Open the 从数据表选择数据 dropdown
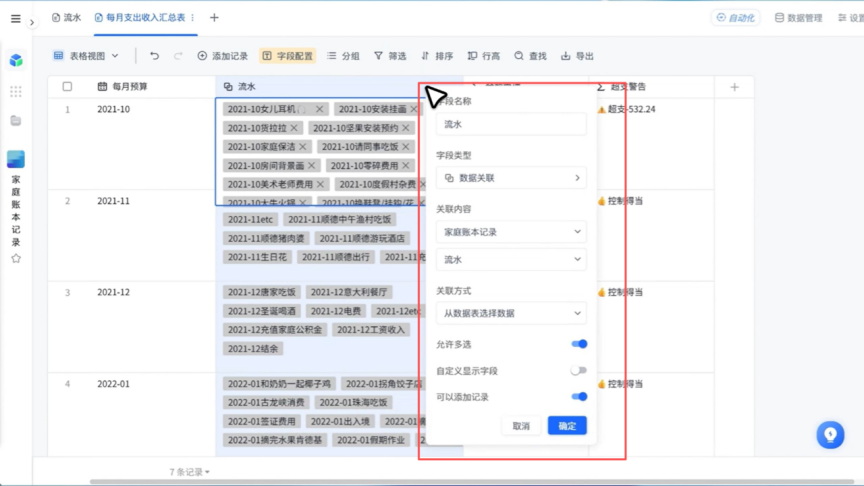This screenshot has height=486, width=864. click(x=511, y=313)
